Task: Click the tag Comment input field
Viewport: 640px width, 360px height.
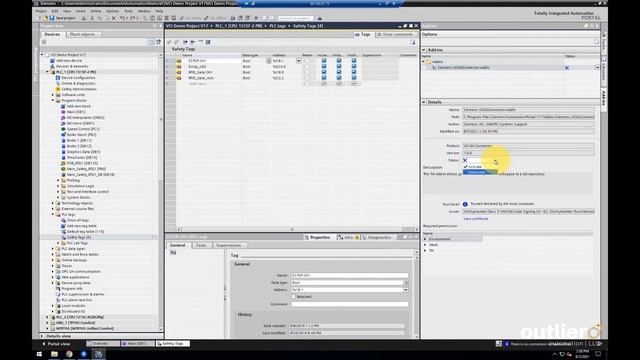Action: click(349, 304)
